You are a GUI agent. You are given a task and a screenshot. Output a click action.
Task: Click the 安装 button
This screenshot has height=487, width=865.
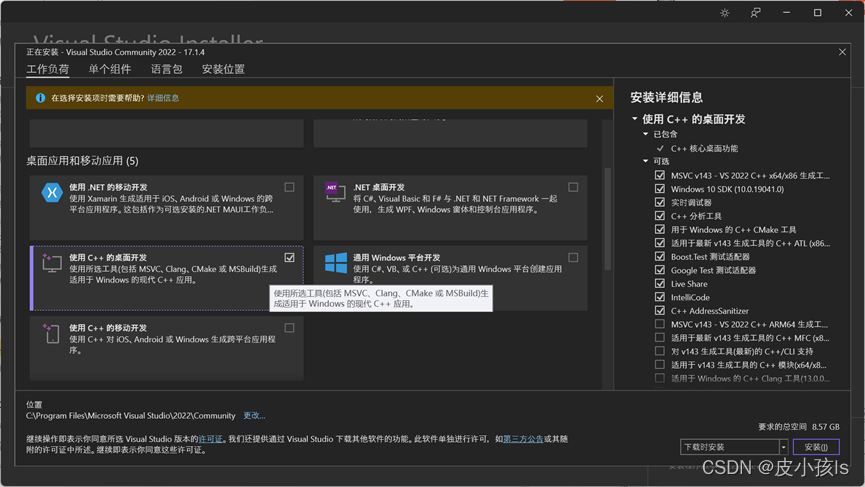[x=816, y=447]
